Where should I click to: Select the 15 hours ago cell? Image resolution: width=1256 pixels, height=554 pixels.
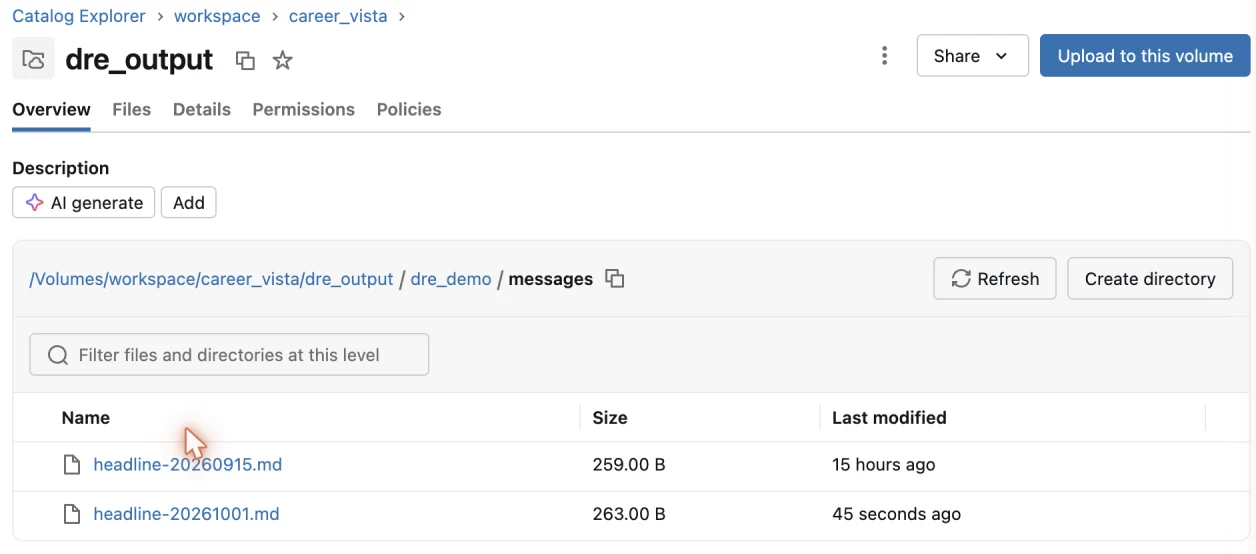pyautogui.click(x=884, y=465)
